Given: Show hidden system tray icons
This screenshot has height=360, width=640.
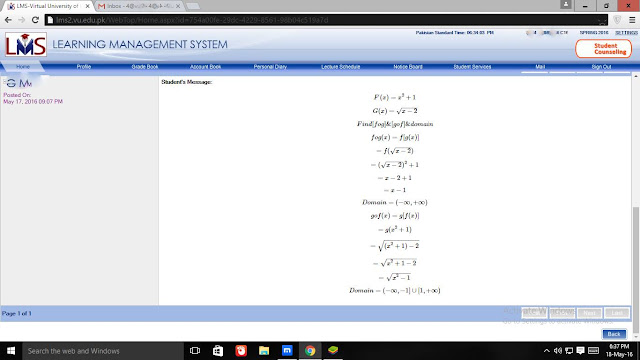Looking at the screenshot, I should coord(547,351).
